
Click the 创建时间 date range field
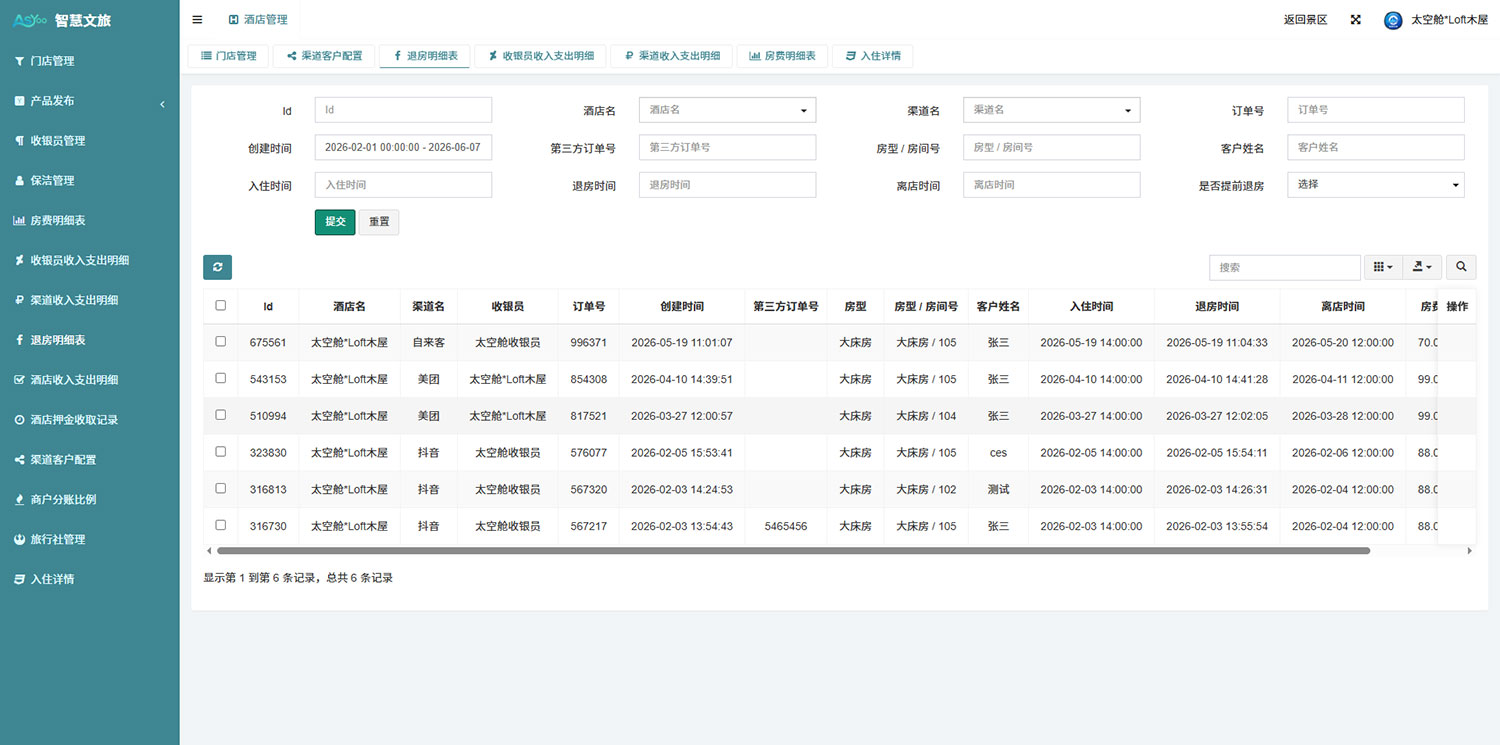point(403,147)
